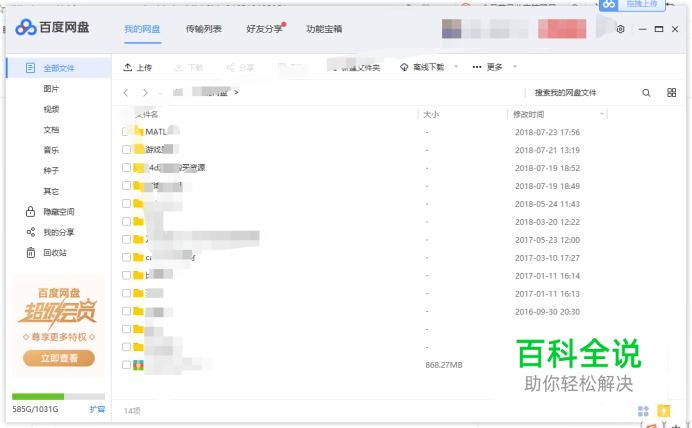The width and height of the screenshot is (692, 428).
Task: Click archive file icon in 868.27MB row
Action: [139, 365]
